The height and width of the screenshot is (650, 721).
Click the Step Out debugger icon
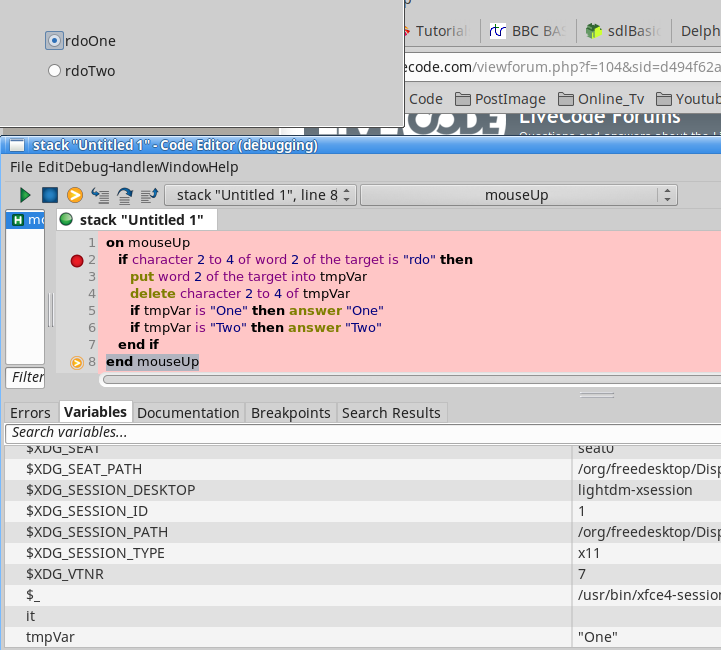(149, 195)
